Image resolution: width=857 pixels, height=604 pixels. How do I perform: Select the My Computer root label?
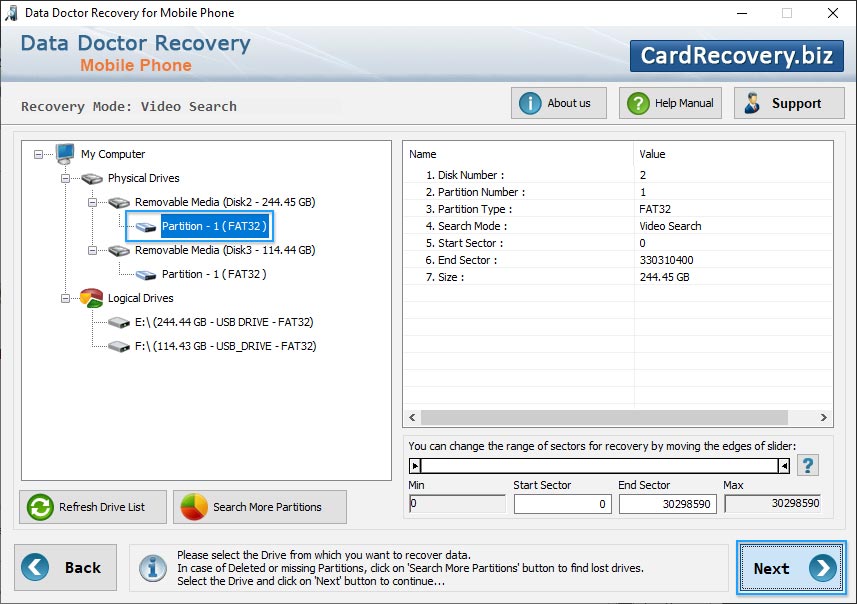tap(113, 154)
